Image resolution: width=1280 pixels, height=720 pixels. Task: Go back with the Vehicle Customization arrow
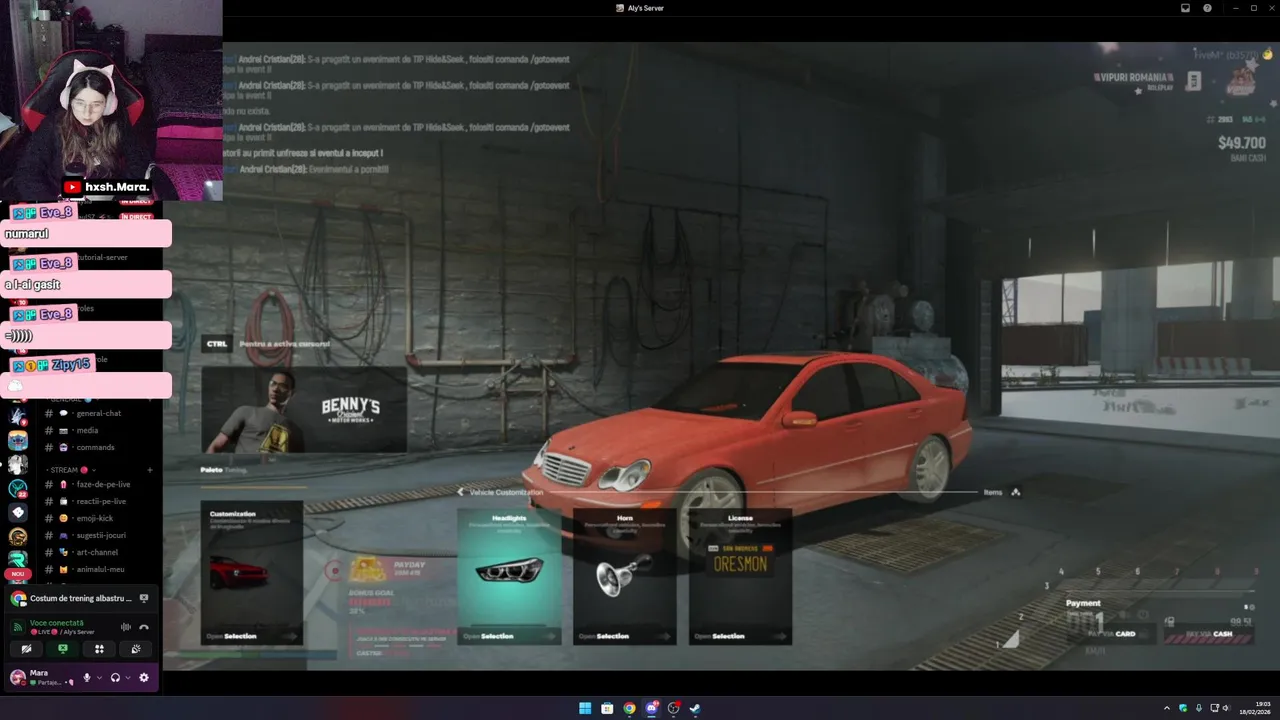click(x=461, y=492)
